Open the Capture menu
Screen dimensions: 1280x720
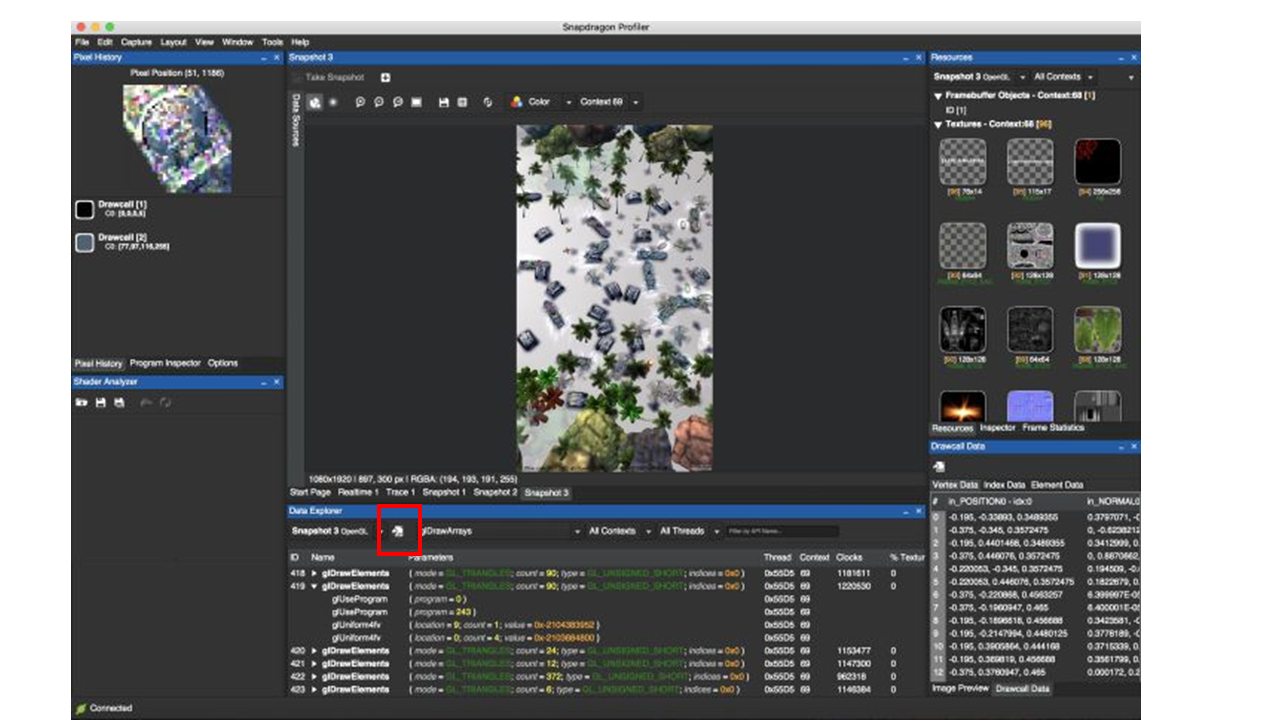click(x=136, y=43)
